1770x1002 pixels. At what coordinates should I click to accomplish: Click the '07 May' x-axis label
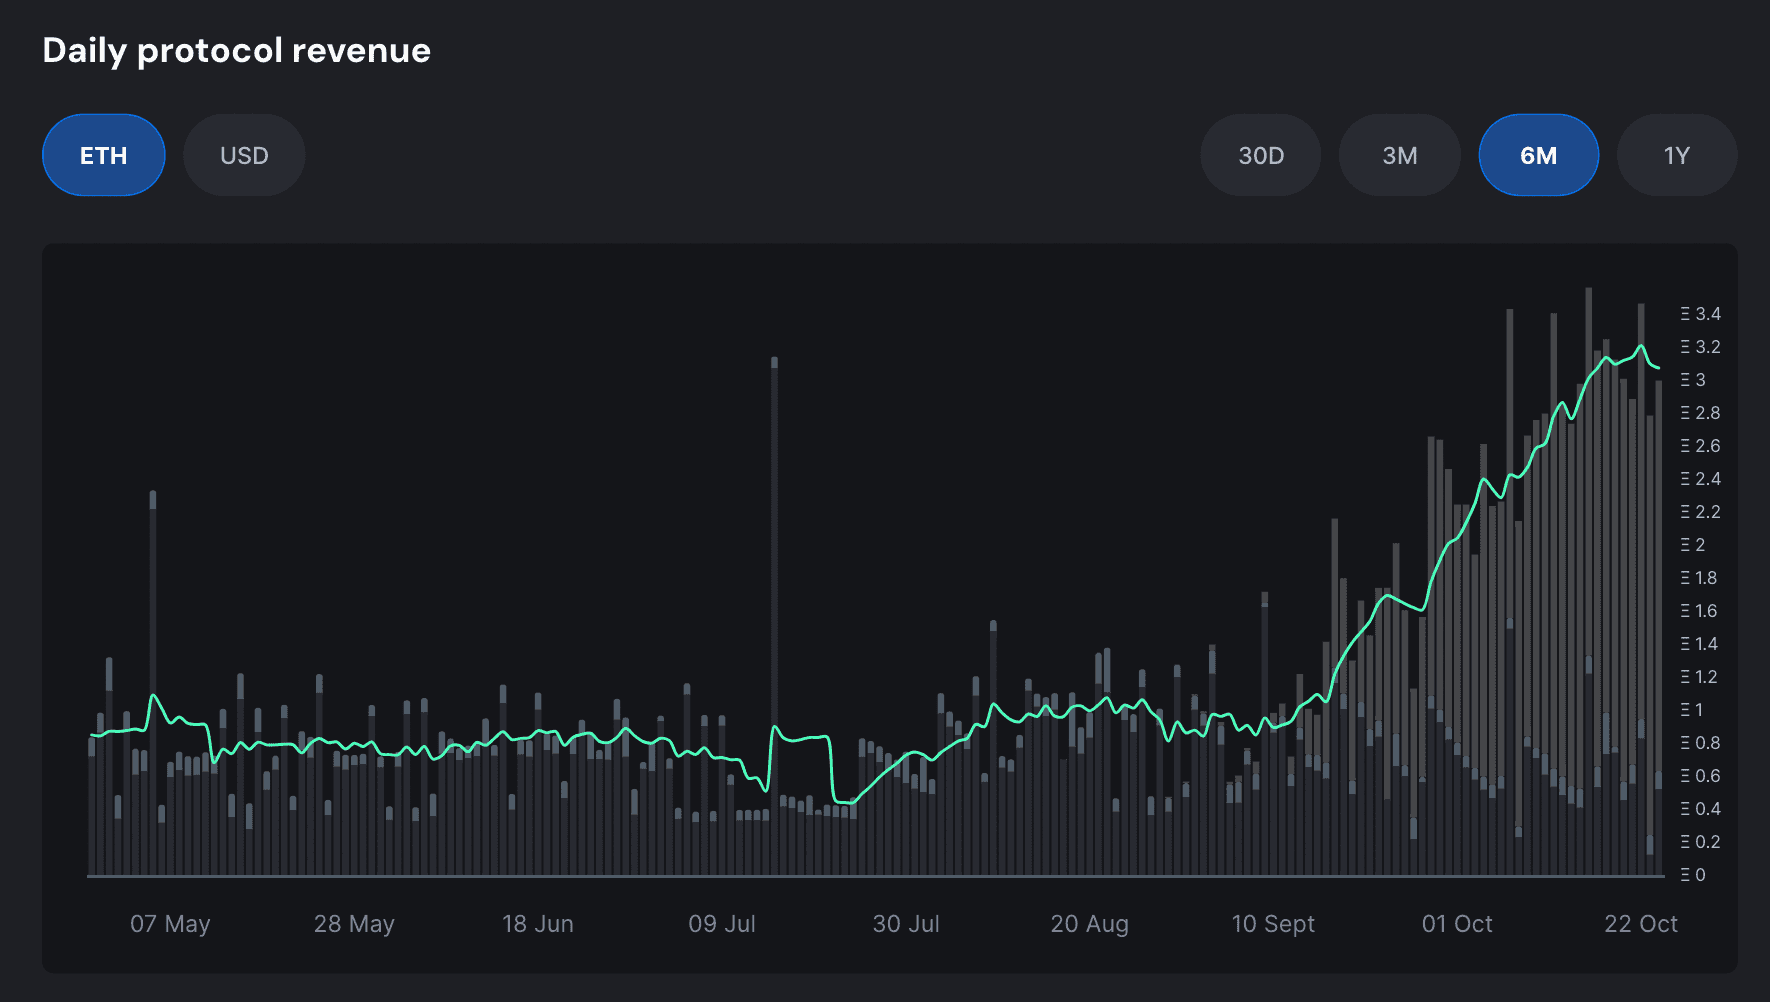point(170,924)
